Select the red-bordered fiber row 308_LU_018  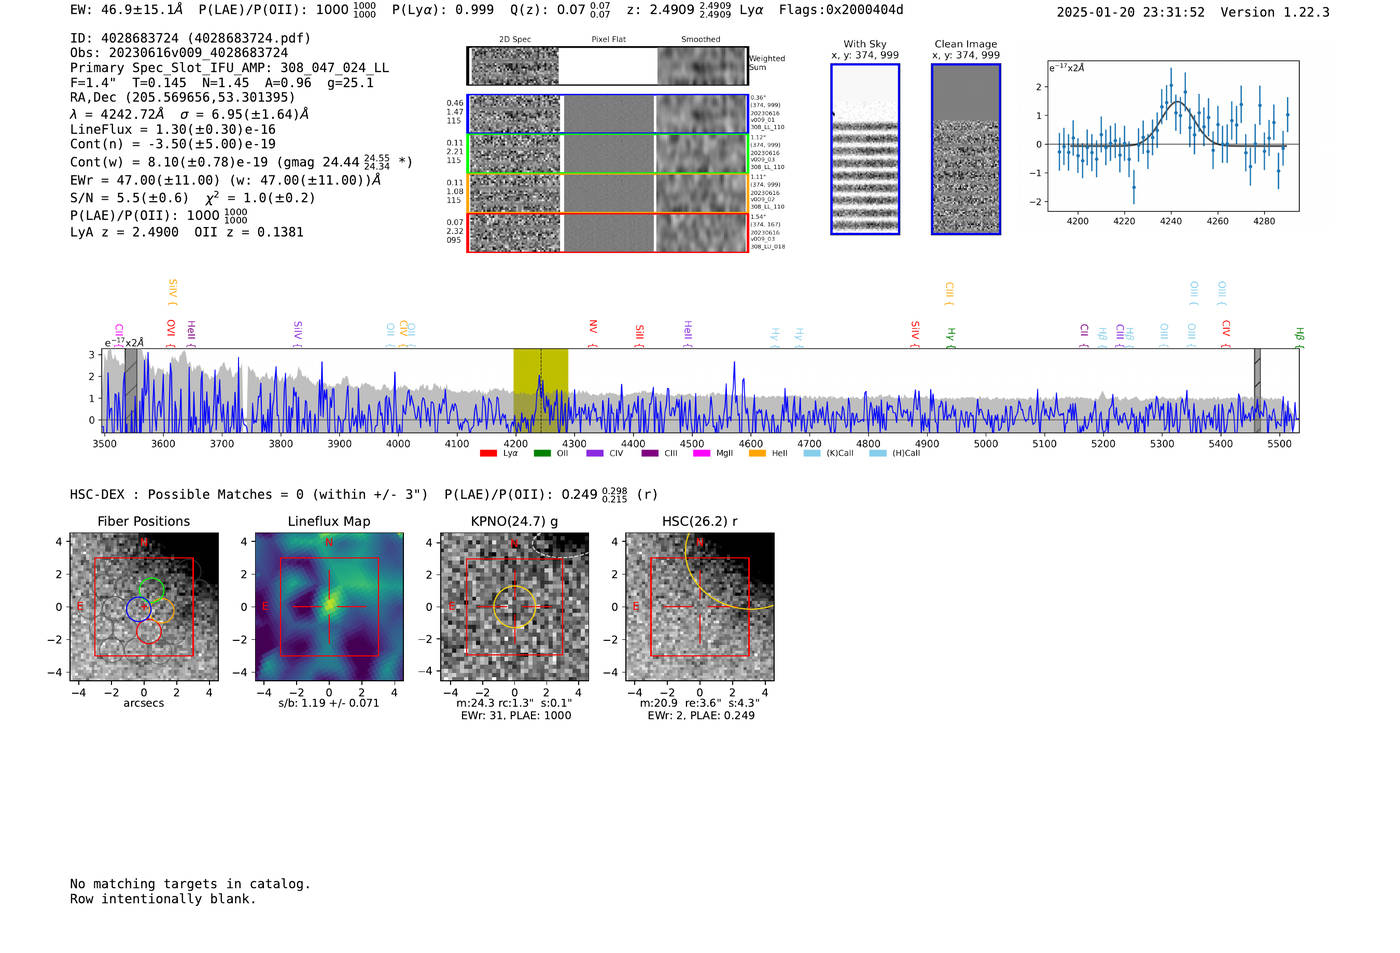(607, 232)
